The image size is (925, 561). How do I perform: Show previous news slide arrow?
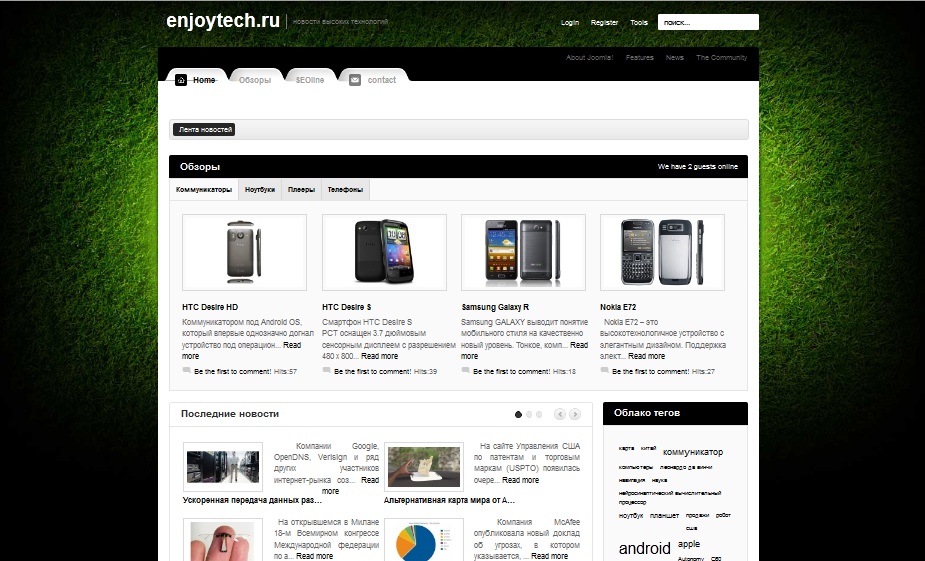(560, 414)
